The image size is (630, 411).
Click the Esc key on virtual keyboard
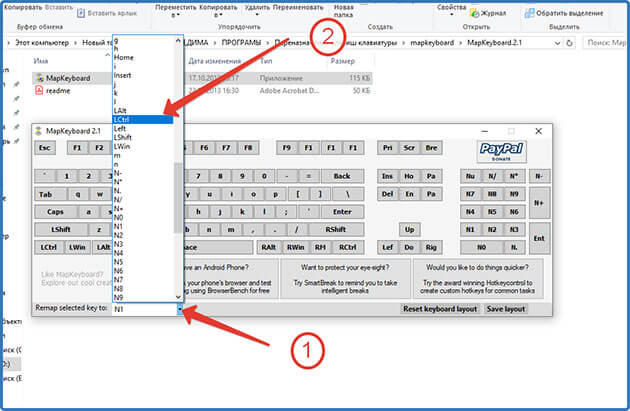45,148
